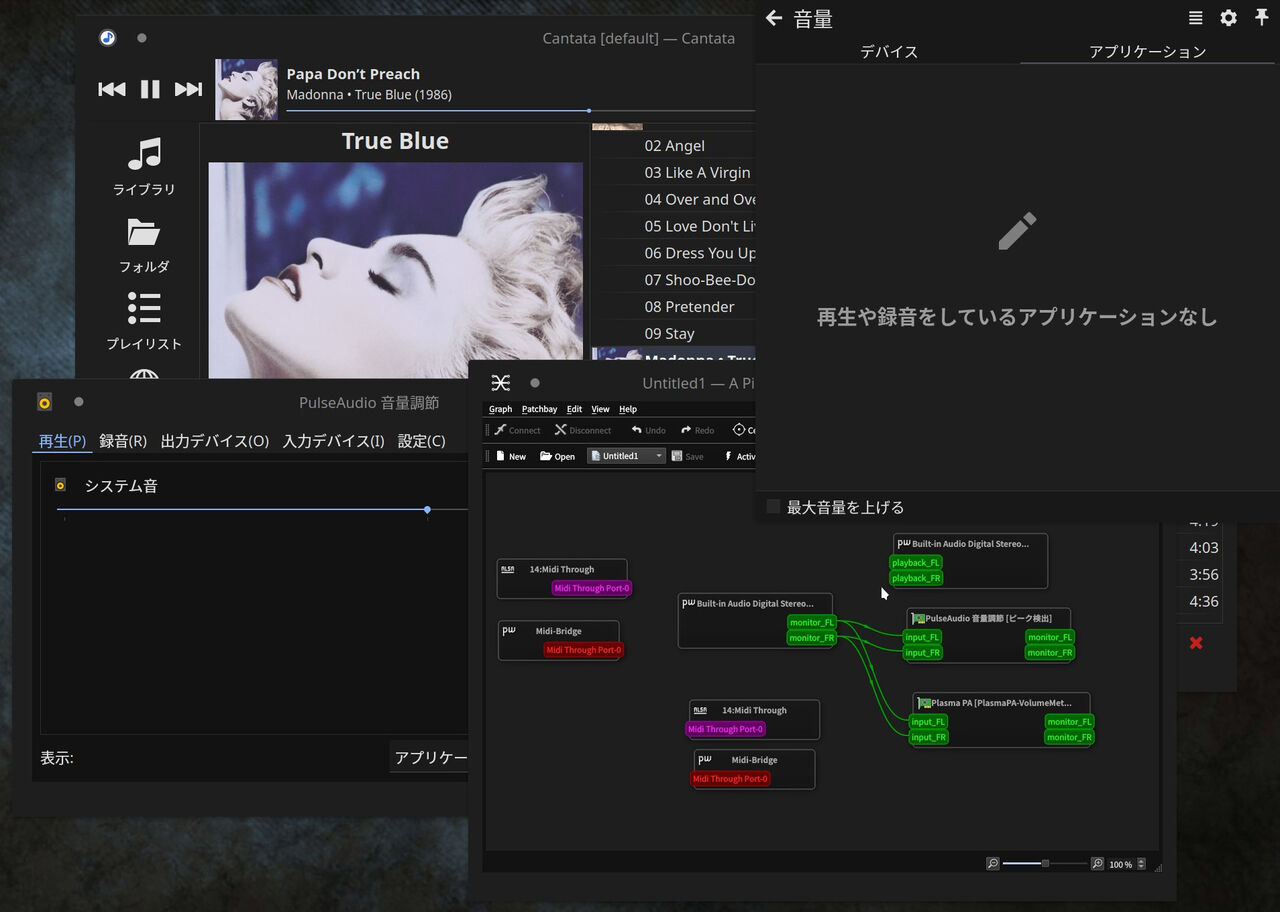Click the back arrow in the 音量 panel
The width and height of the screenshot is (1280, 912).
(x=775, y=17)
